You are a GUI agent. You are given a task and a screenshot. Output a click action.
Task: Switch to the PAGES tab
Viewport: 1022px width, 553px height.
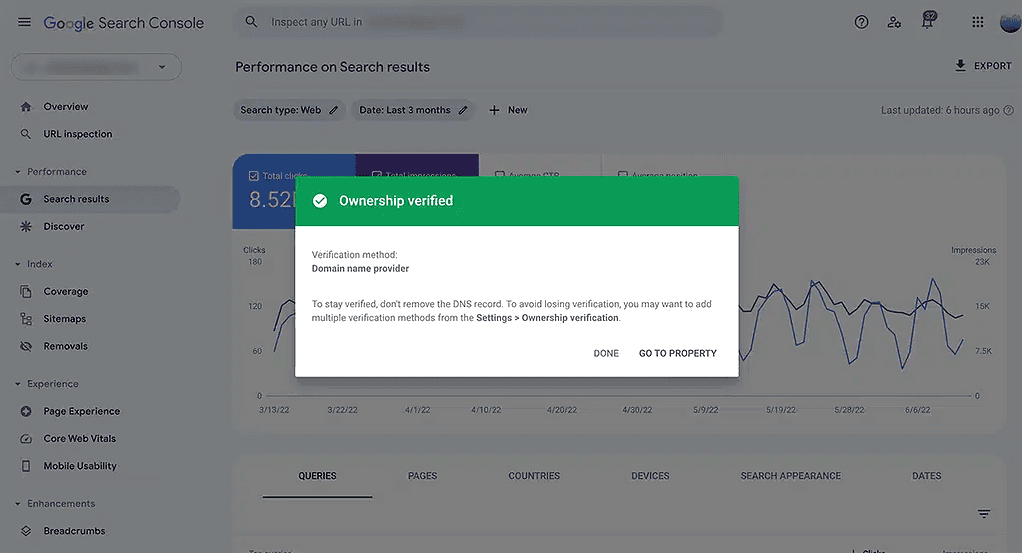click(x=422, y=476)
